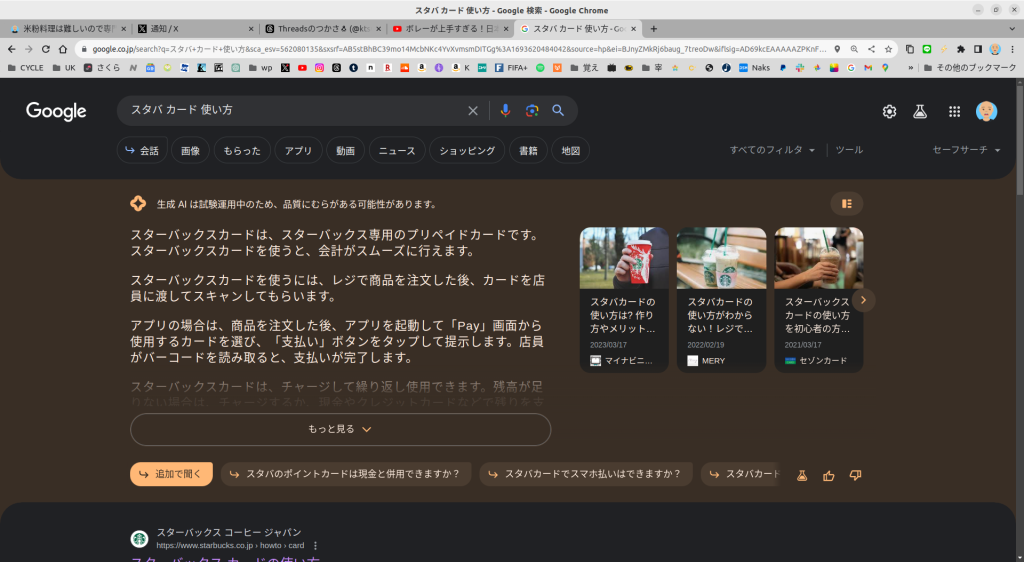Open the CYCLE bookmark folder
The height and width of the screenshot is (562, 1024).
(25, 67)
